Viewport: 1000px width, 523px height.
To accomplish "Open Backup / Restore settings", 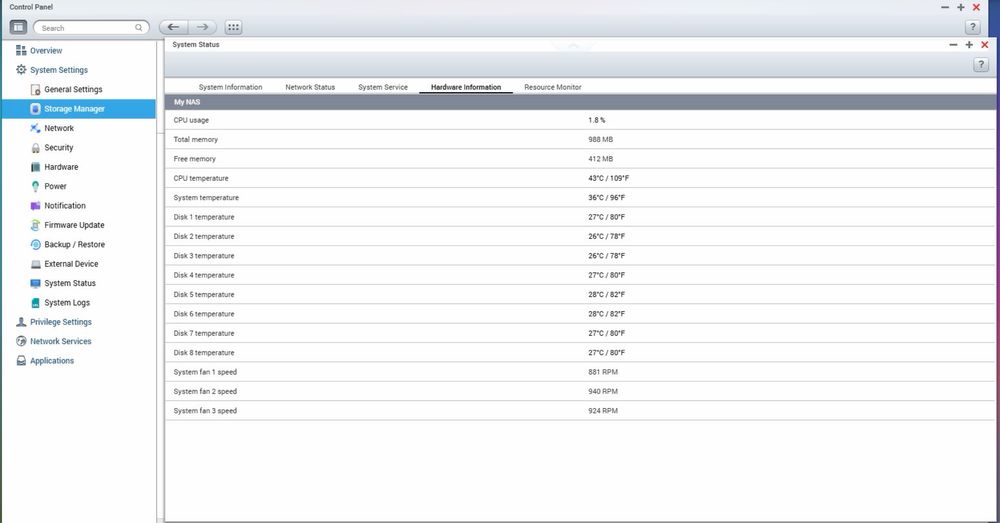I will (75, 244).
